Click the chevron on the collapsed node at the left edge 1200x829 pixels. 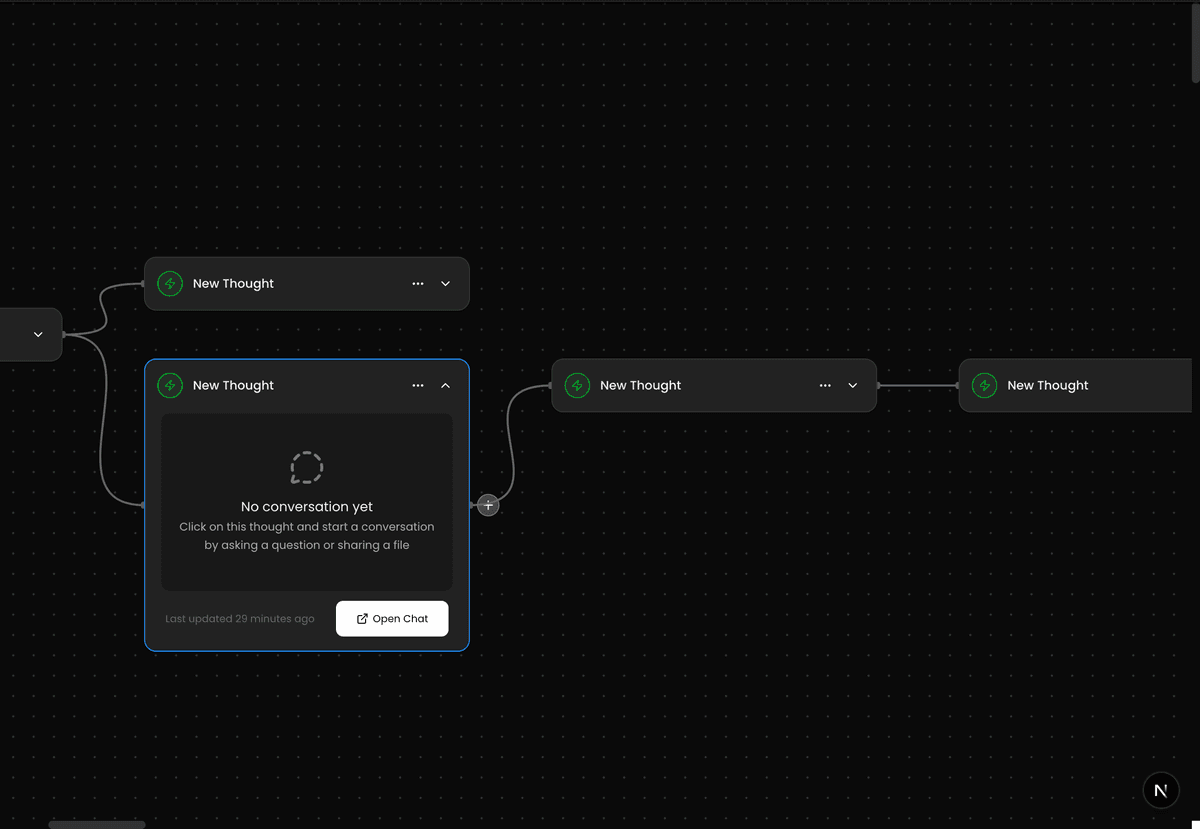coord(37,334)
